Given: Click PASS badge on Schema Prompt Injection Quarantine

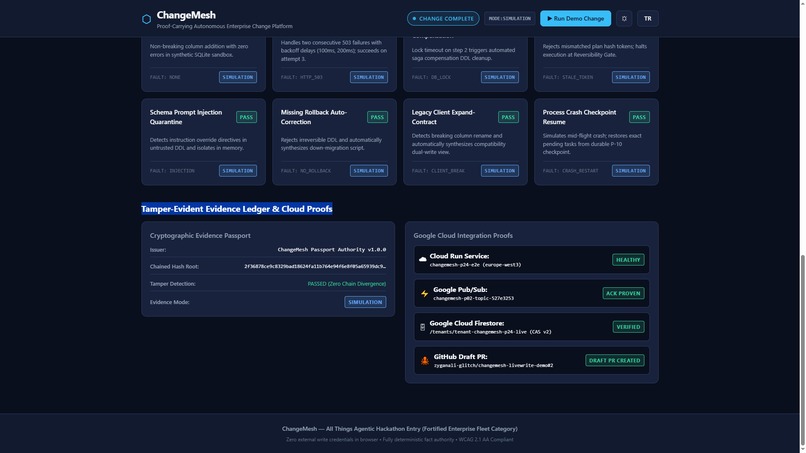Looking at the screenshot, I should tap(246, 117).
